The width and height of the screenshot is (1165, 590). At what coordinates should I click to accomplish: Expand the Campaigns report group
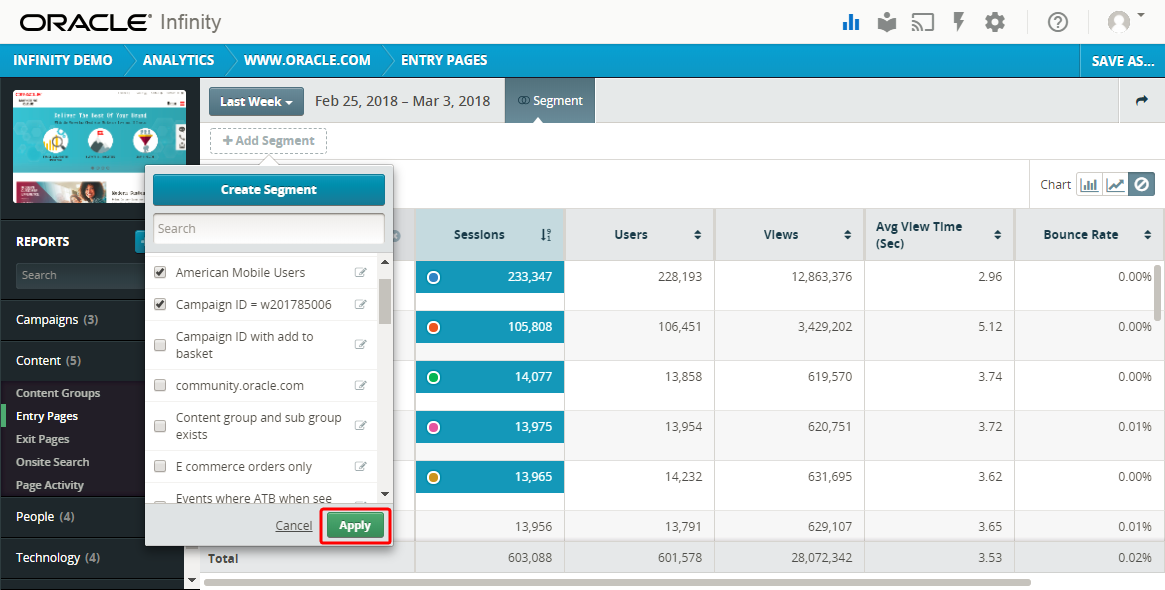[x=57, y=320]
